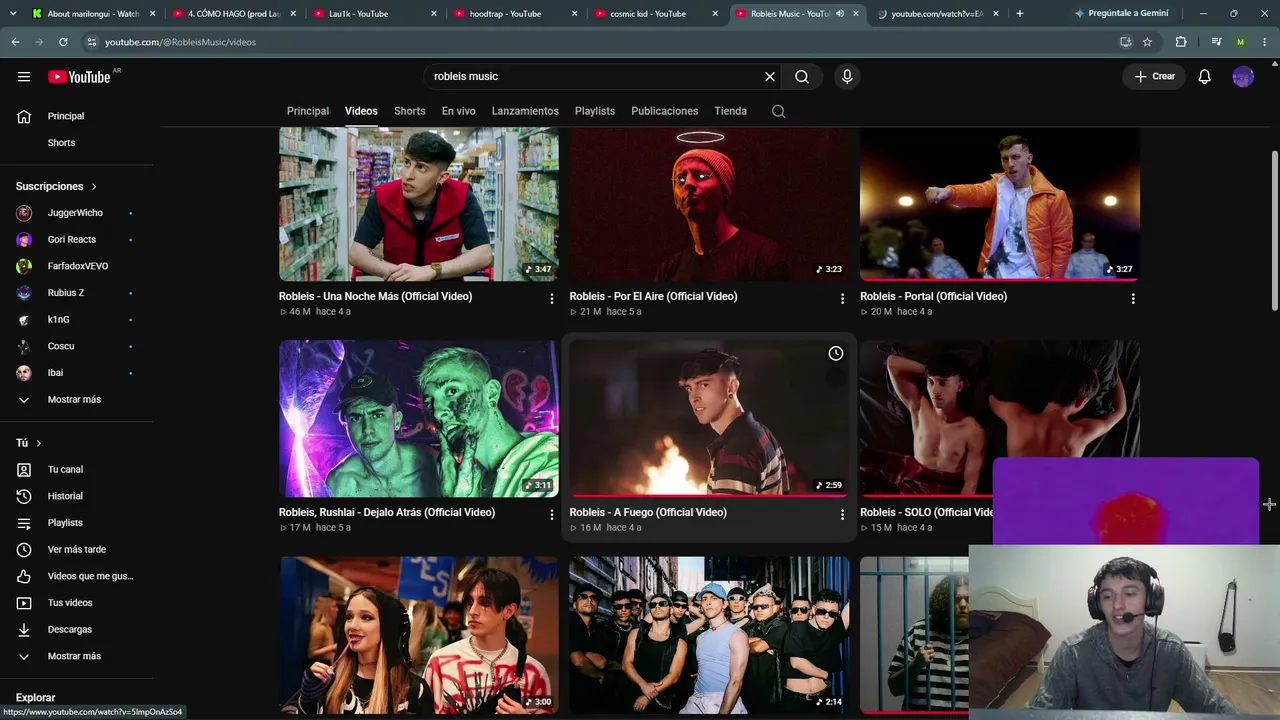Image resolution: width=1280 pixels, height=720 pixels.
Task: Play the Por El Aire video thumbnail
Action: 709,203
